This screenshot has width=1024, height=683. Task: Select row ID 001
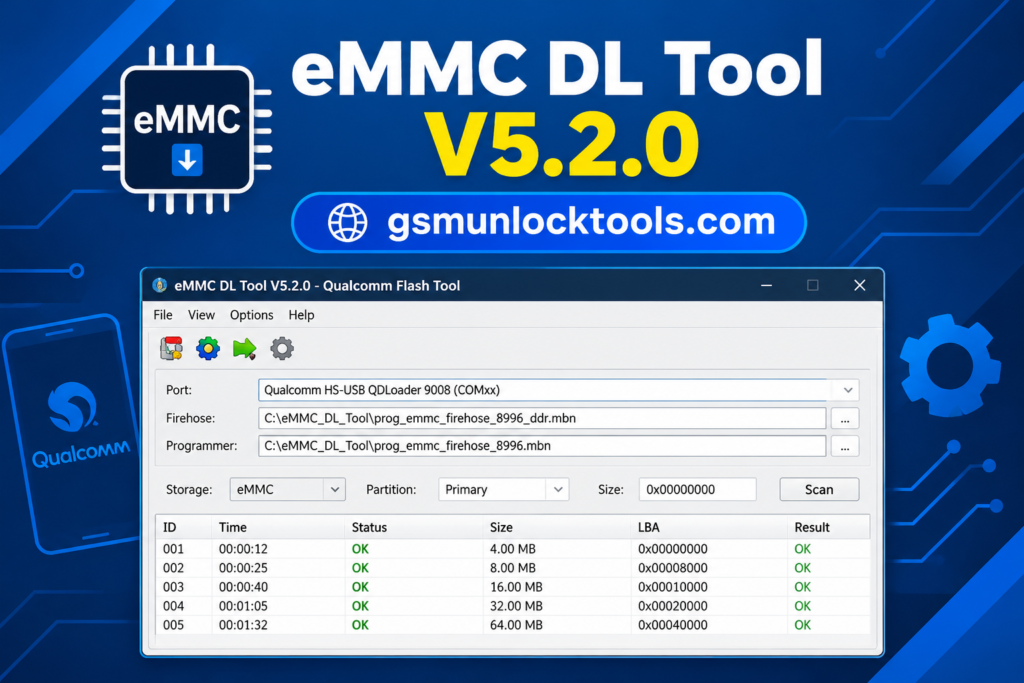coord(513,548)
